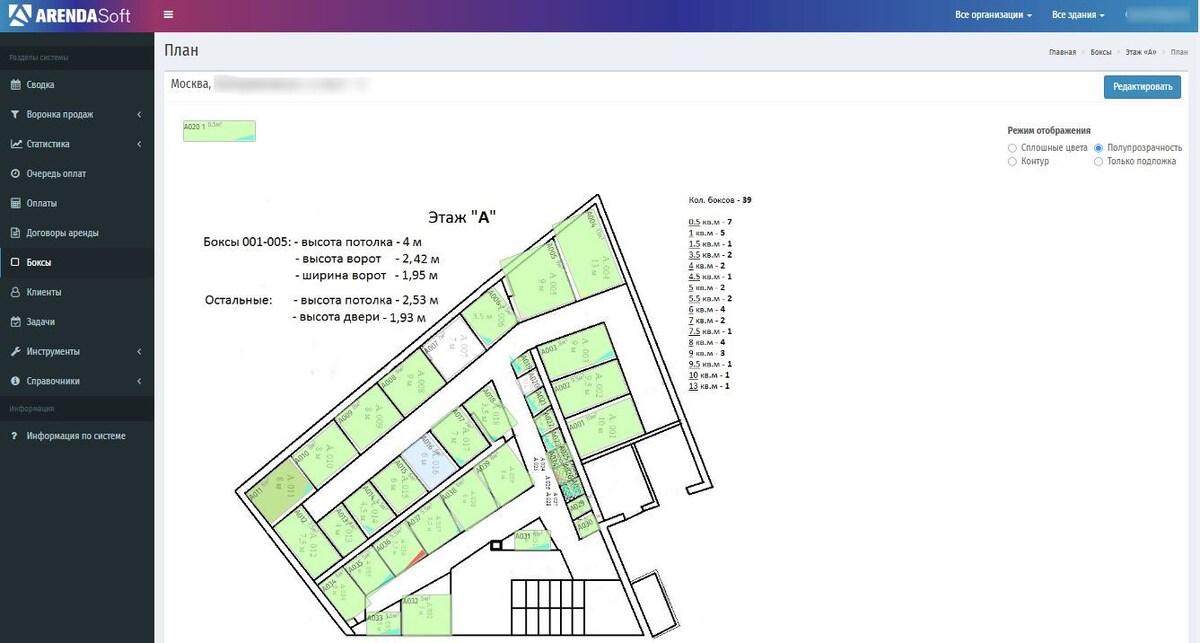Click the funnel icon for Воронка продаж

[x=15, y=114]
